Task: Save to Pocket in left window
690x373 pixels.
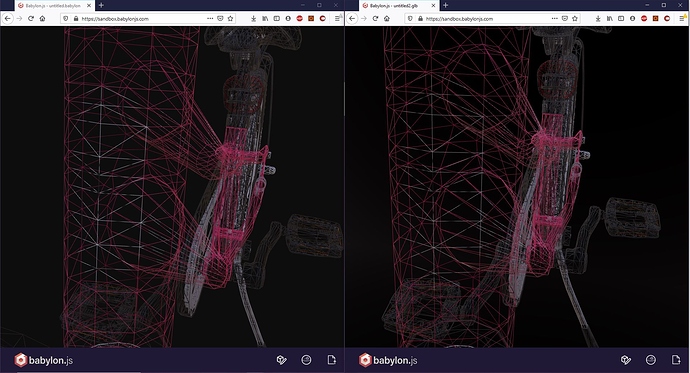Action: pos(220,18)
